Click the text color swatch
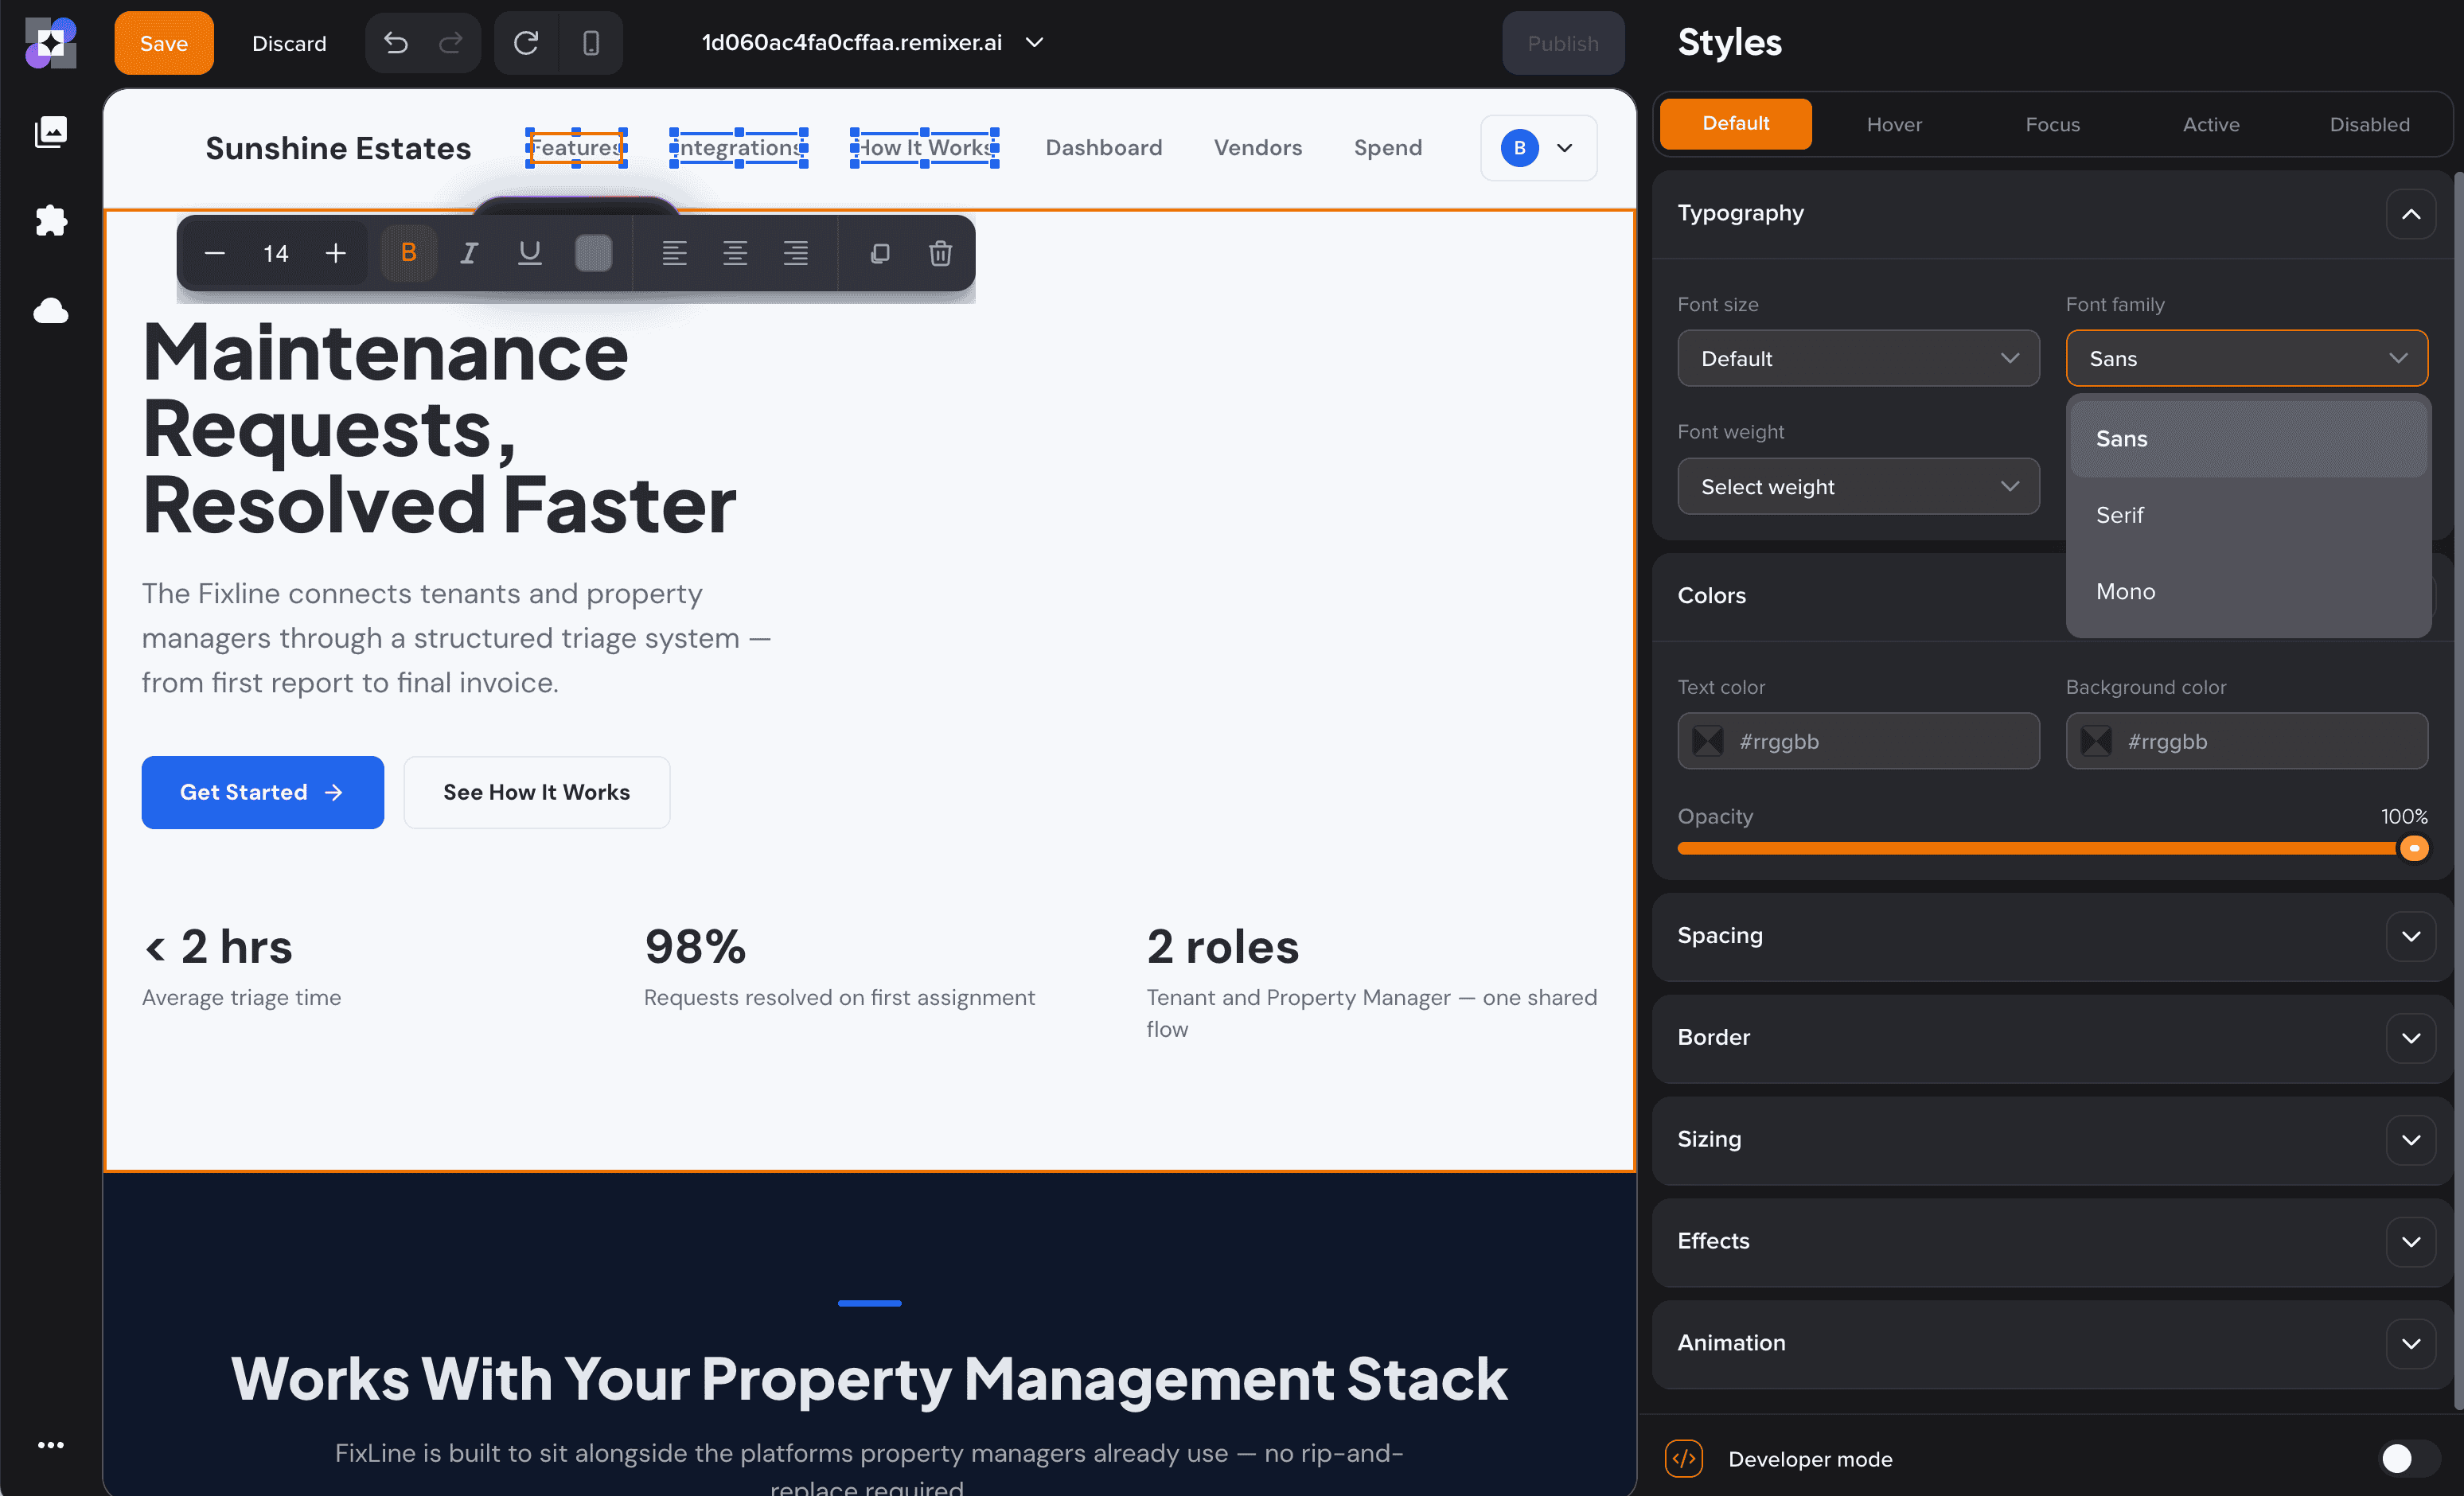 (x=1708, y=741)
